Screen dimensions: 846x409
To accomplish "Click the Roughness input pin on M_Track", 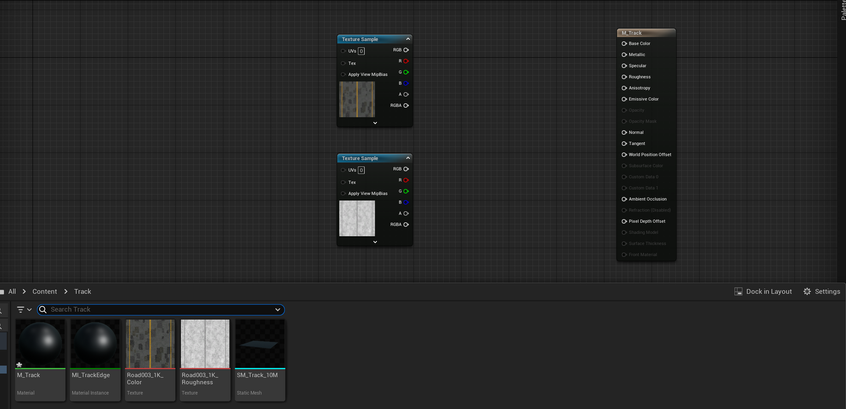I will tap(624, 77).
